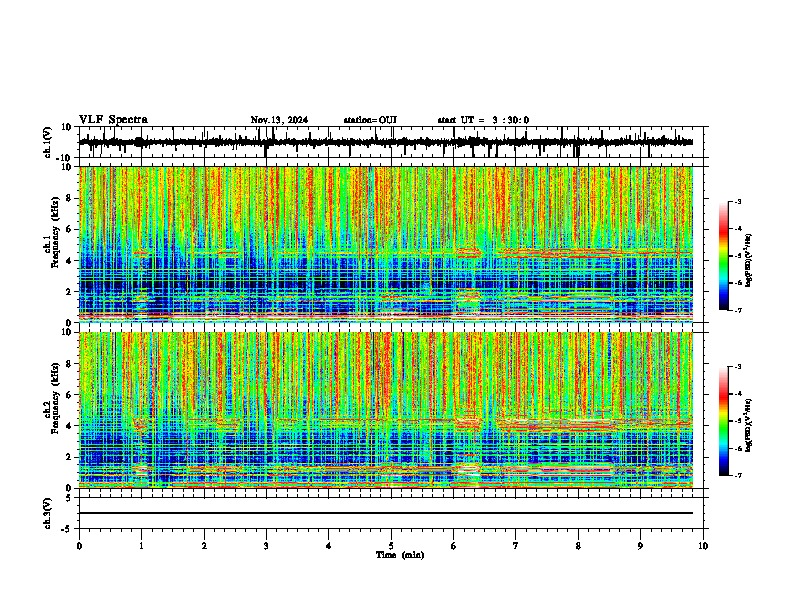Click the ch.2 'Frequency (kHz)' axis label
The image size is (792, 612).
56,398
